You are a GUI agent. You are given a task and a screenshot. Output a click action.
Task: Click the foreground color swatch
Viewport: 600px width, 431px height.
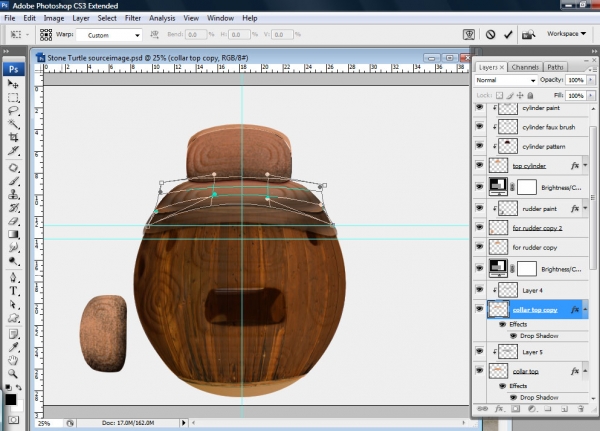click(10, 399)
